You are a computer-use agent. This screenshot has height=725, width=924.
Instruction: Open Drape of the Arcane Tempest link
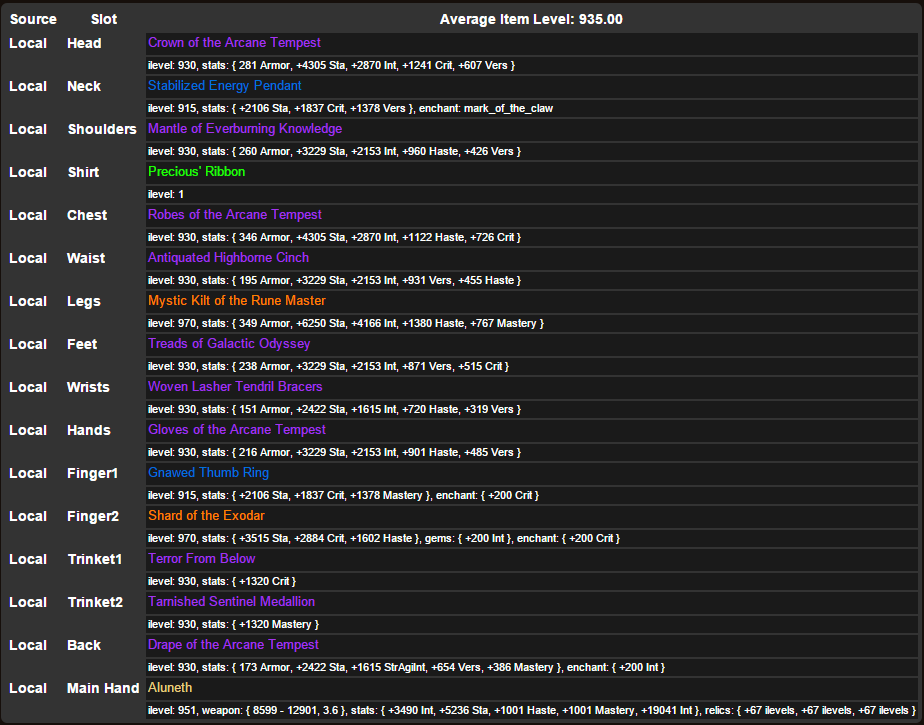click(x=233, y=645)
